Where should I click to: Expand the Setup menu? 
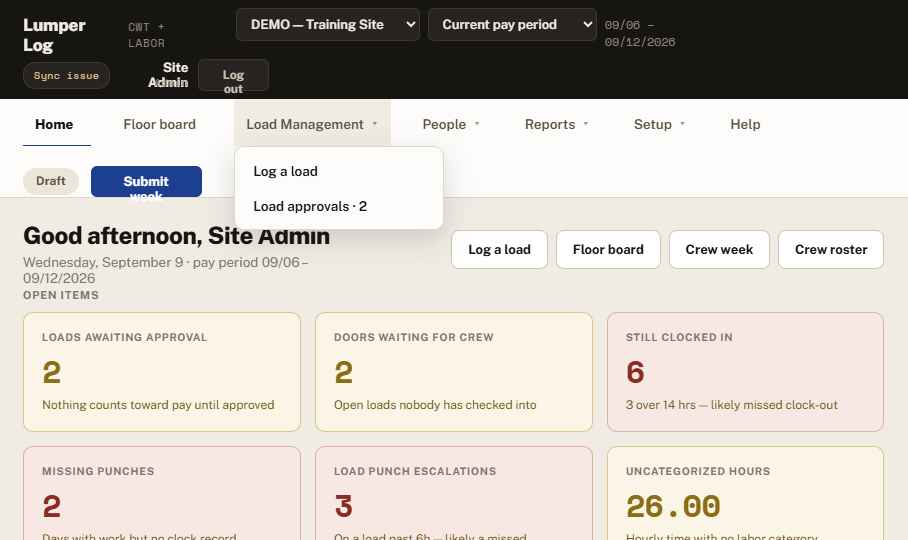pyautogui.click(x=659, y=124)
